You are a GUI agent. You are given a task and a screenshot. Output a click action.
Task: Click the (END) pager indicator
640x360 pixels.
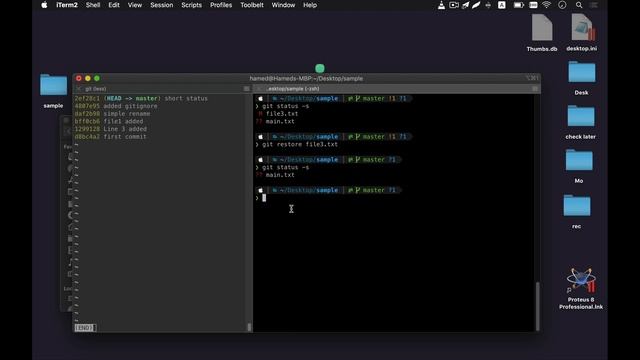[85, 328]
